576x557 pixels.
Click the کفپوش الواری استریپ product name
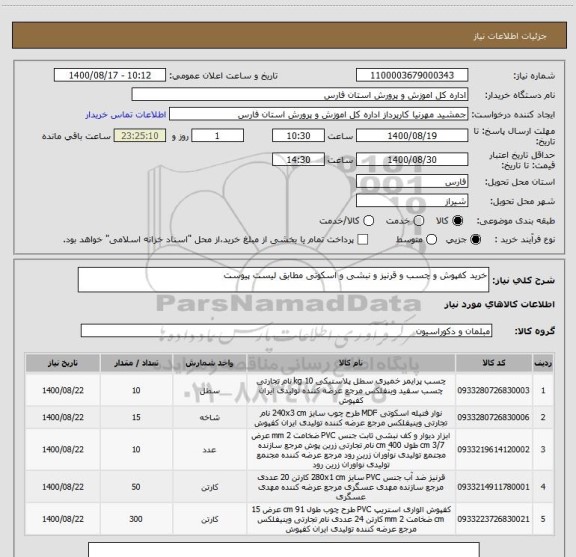click(x=351, y=519)
